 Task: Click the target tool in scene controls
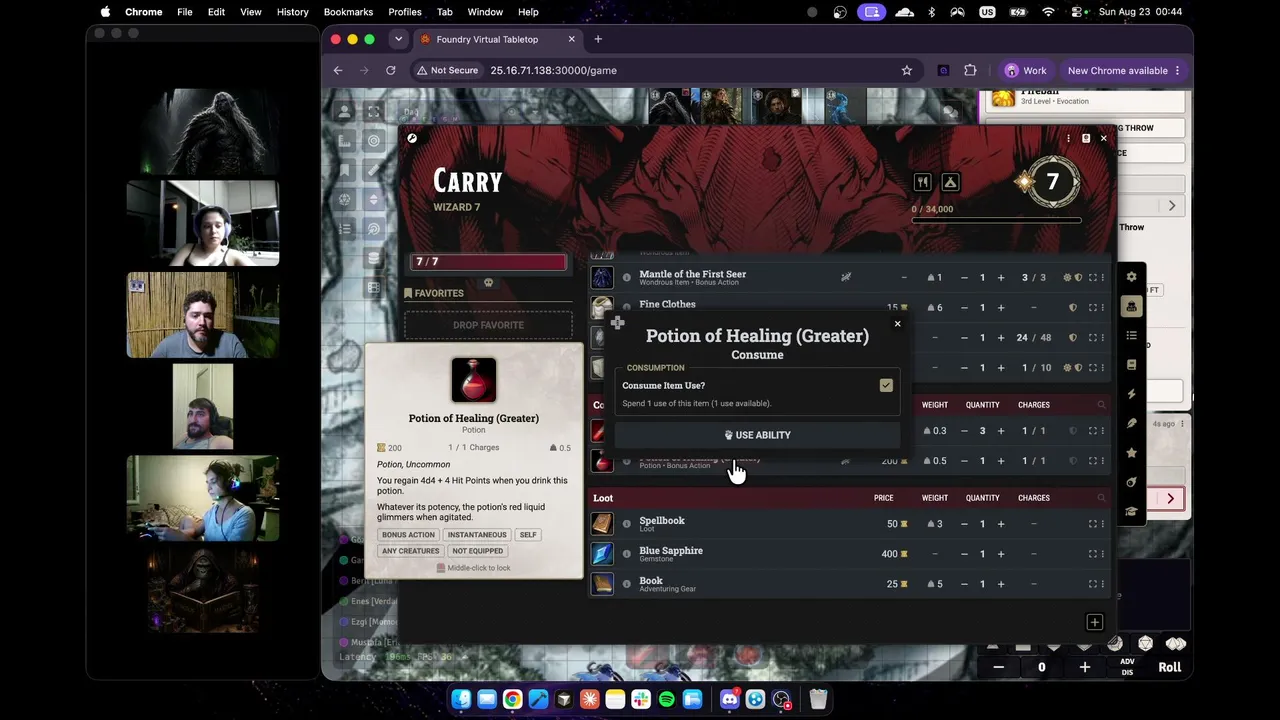click(x=374, y=141)
